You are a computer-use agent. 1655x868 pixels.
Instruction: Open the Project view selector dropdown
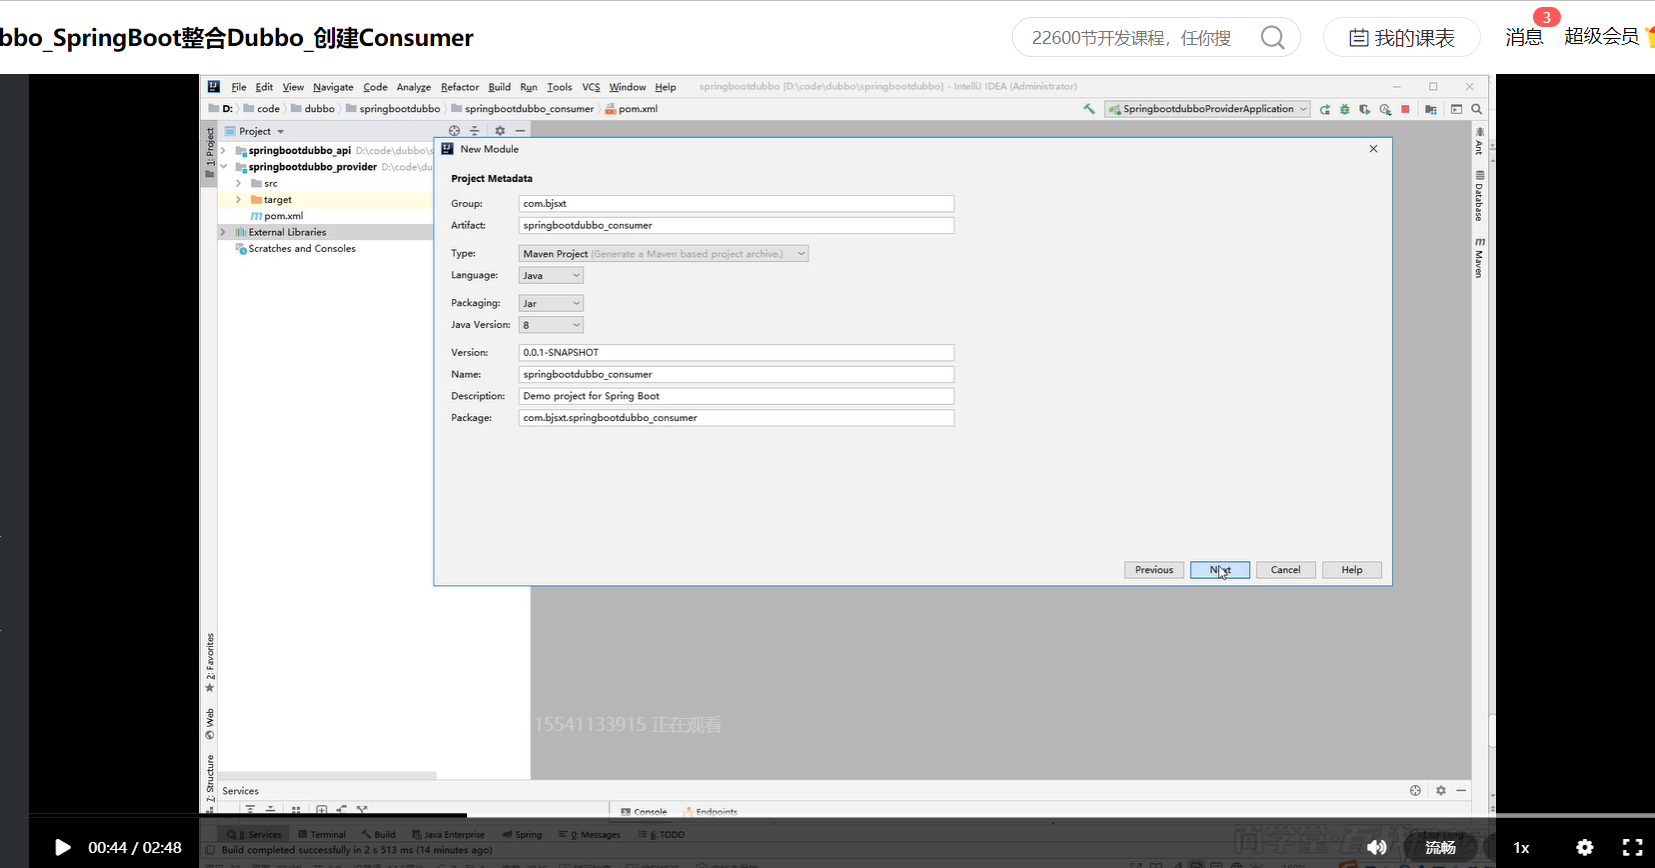(261, 131)
